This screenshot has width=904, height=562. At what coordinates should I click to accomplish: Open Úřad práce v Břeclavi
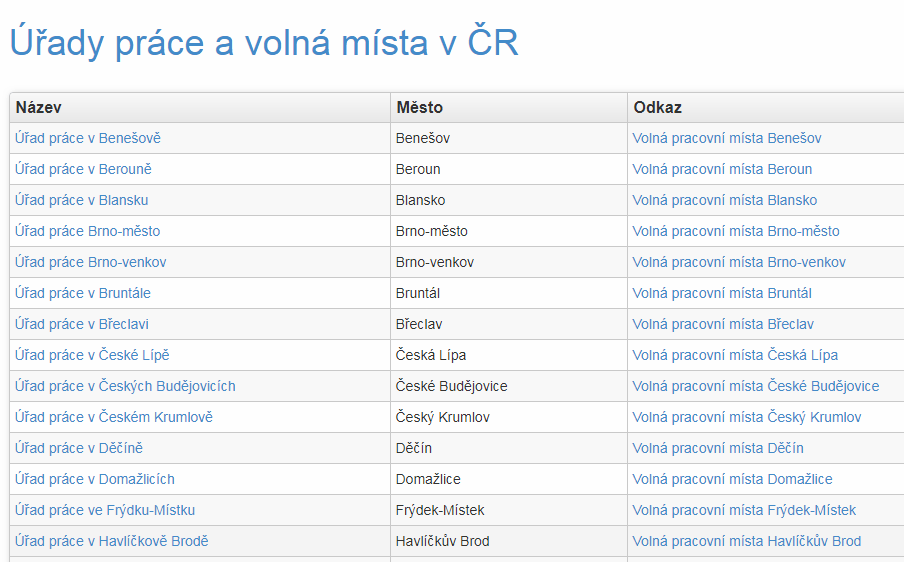(x=82, y=324)
